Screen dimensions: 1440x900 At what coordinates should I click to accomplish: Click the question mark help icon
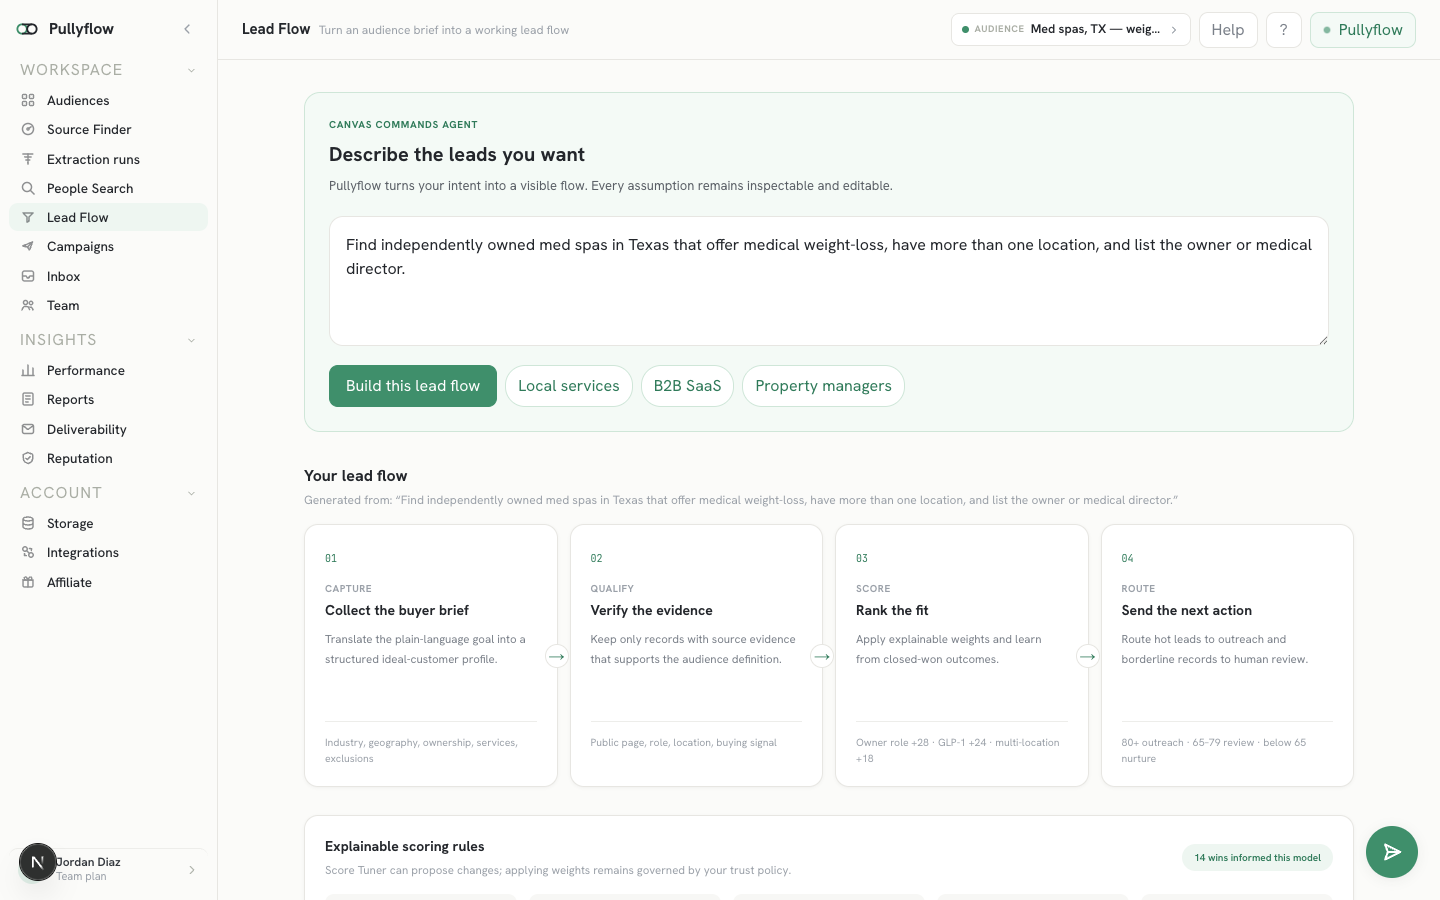(x=1284, y=30)
